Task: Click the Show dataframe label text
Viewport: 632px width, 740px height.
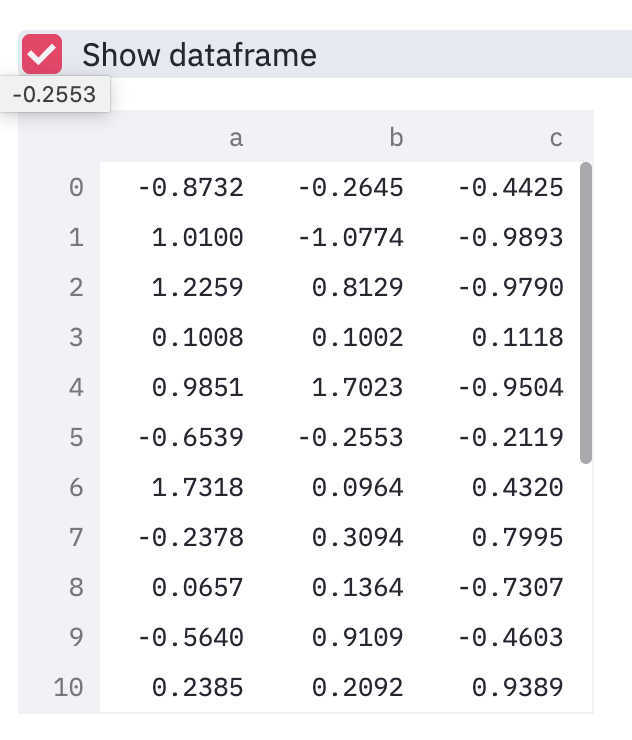Action: [x=199, y=55]
